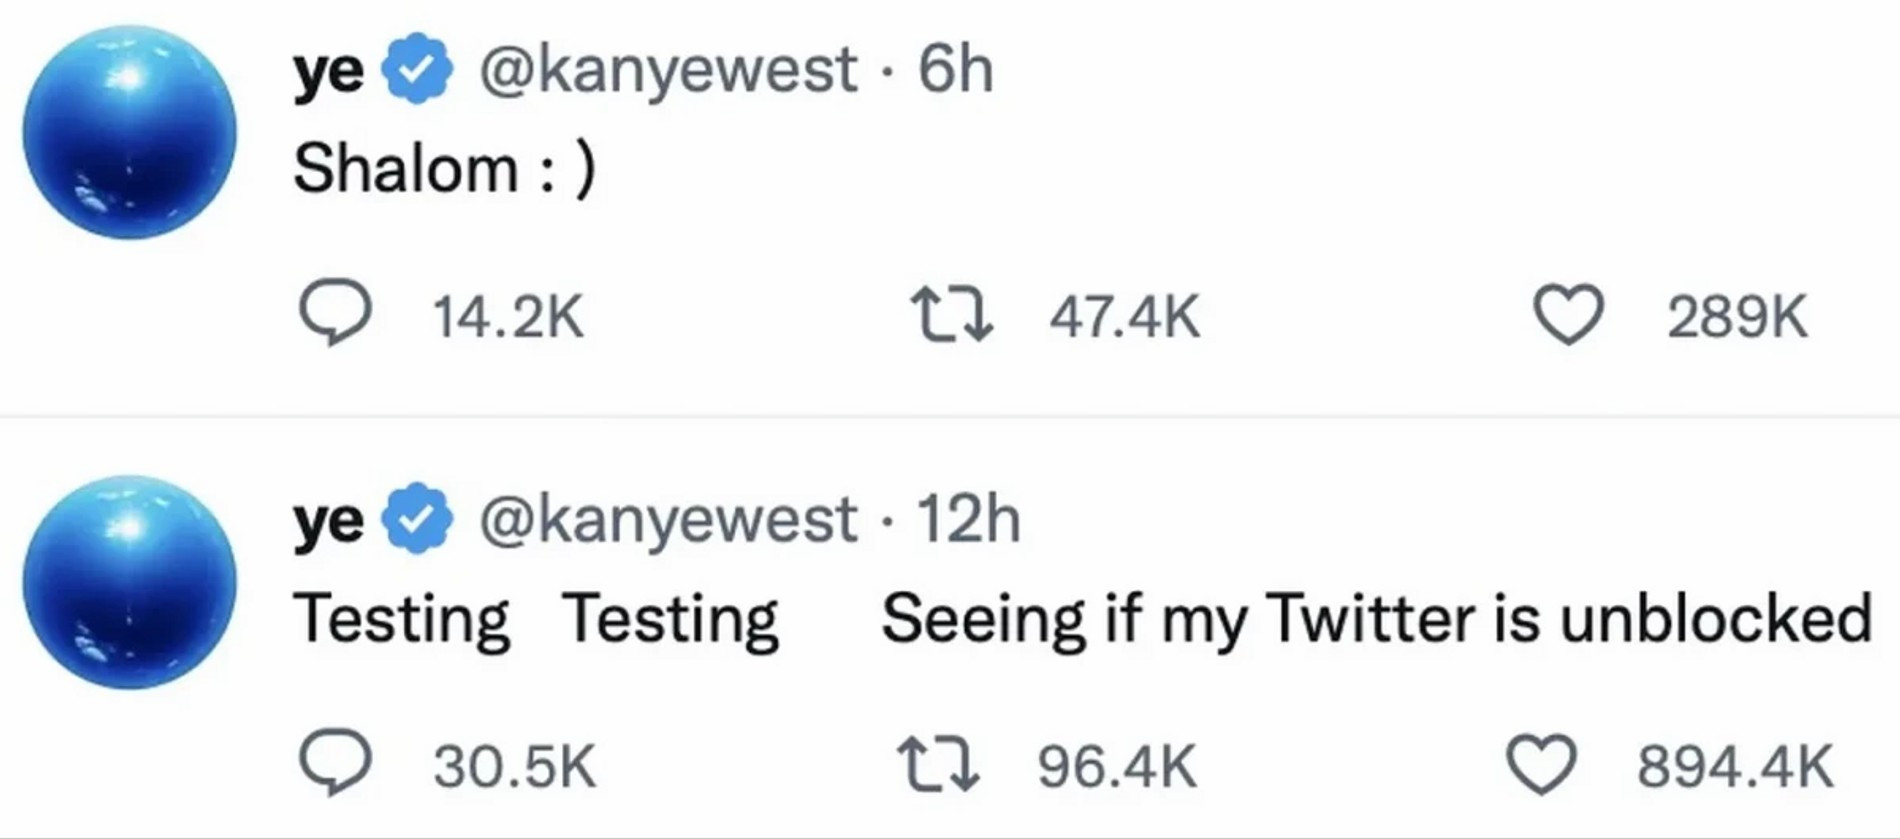Click the @kanyewest handle on the Shalom tweet
The height and width of the screenshot is (839, 1900).
pyautogui.click(x=667, y=70)
